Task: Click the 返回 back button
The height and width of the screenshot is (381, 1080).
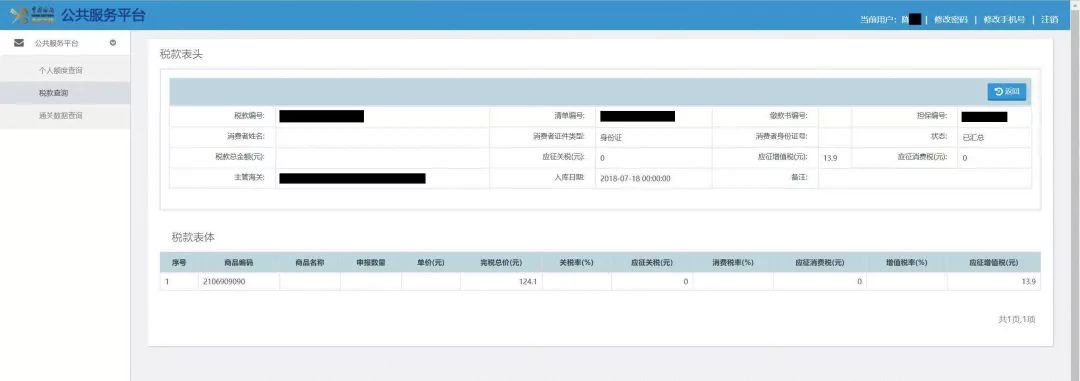Action: click(x=1006, y=92)
